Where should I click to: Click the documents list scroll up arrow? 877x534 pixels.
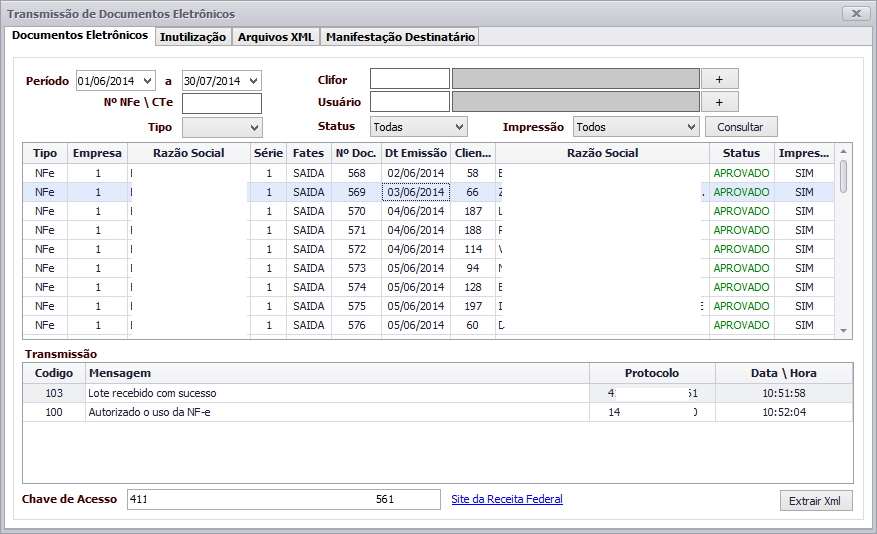click(843, 152)
